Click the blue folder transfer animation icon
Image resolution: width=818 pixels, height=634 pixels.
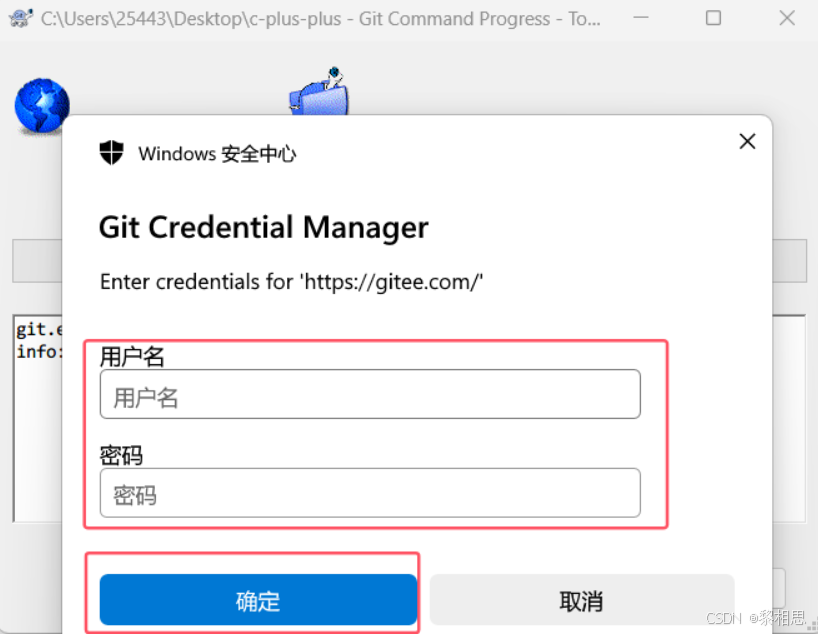[x=319, y=91]
